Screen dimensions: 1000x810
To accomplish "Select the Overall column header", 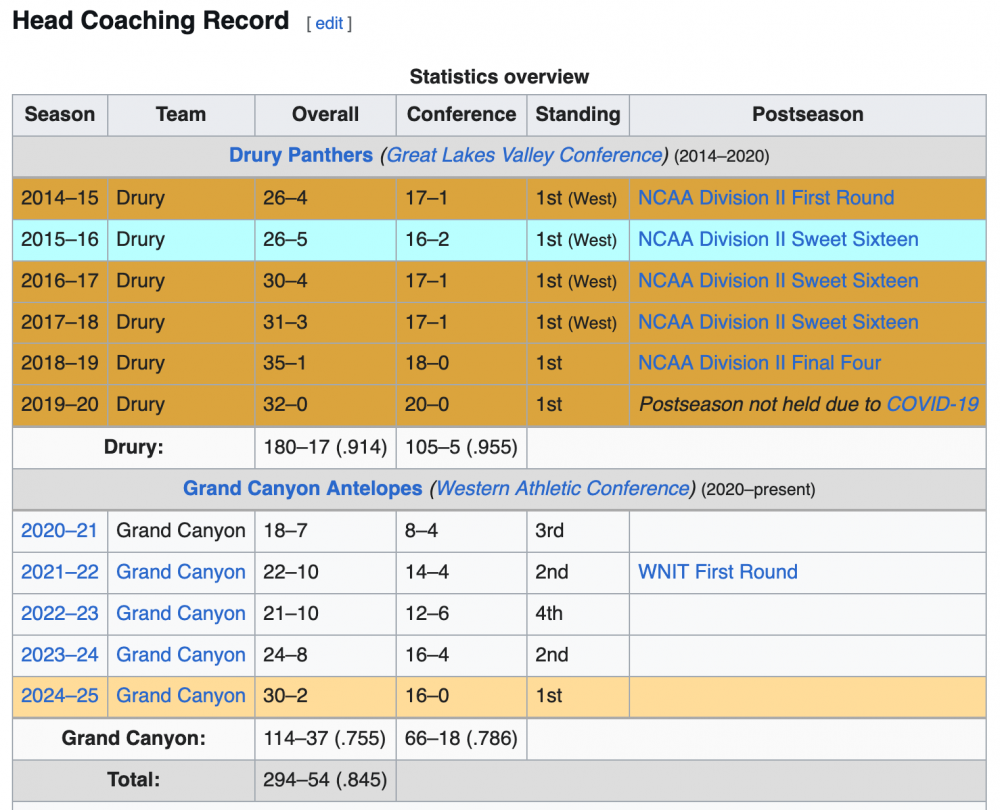I will [325, 114].
